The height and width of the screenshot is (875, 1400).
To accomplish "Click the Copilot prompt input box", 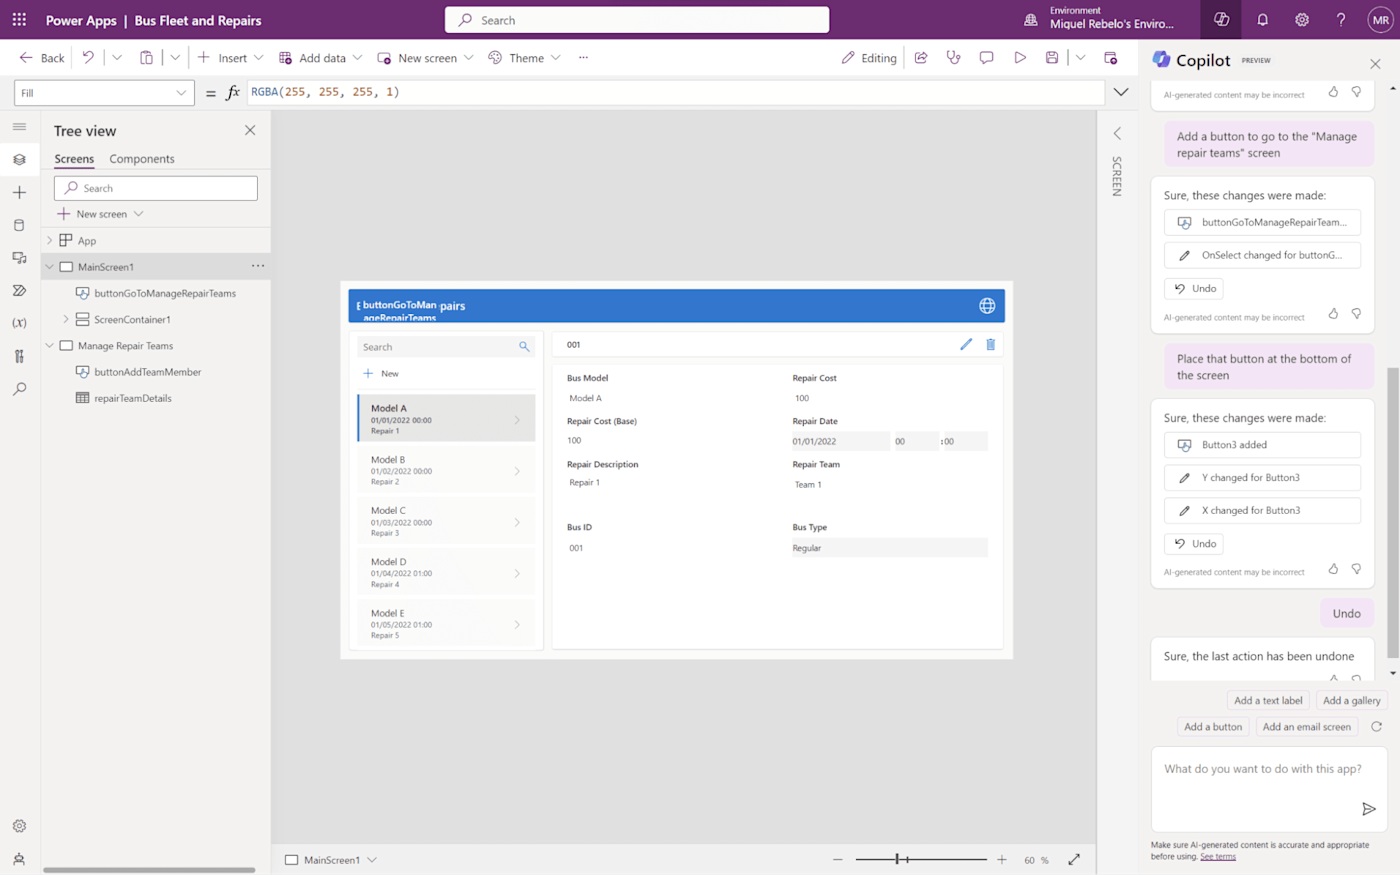I will pyautogui.click(x=1269, y=789).
